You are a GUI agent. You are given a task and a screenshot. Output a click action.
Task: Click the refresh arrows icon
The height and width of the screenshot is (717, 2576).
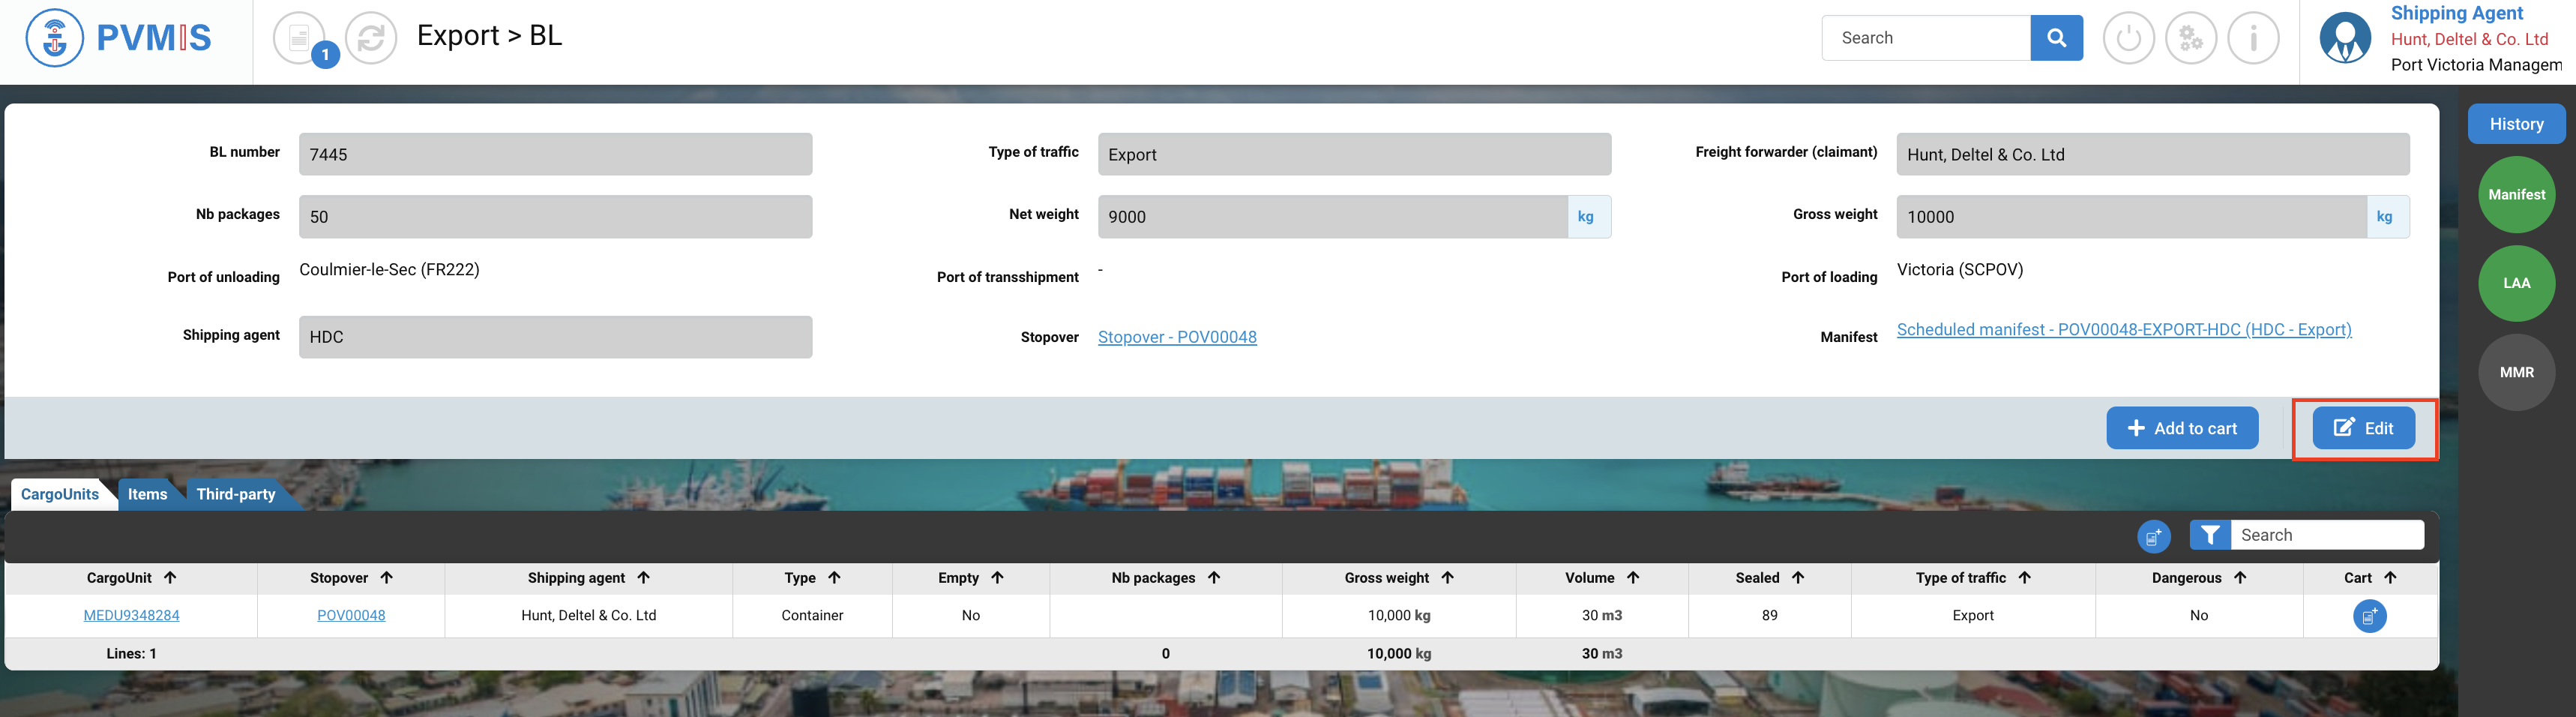pyautogui.click(x=371, y=39)
